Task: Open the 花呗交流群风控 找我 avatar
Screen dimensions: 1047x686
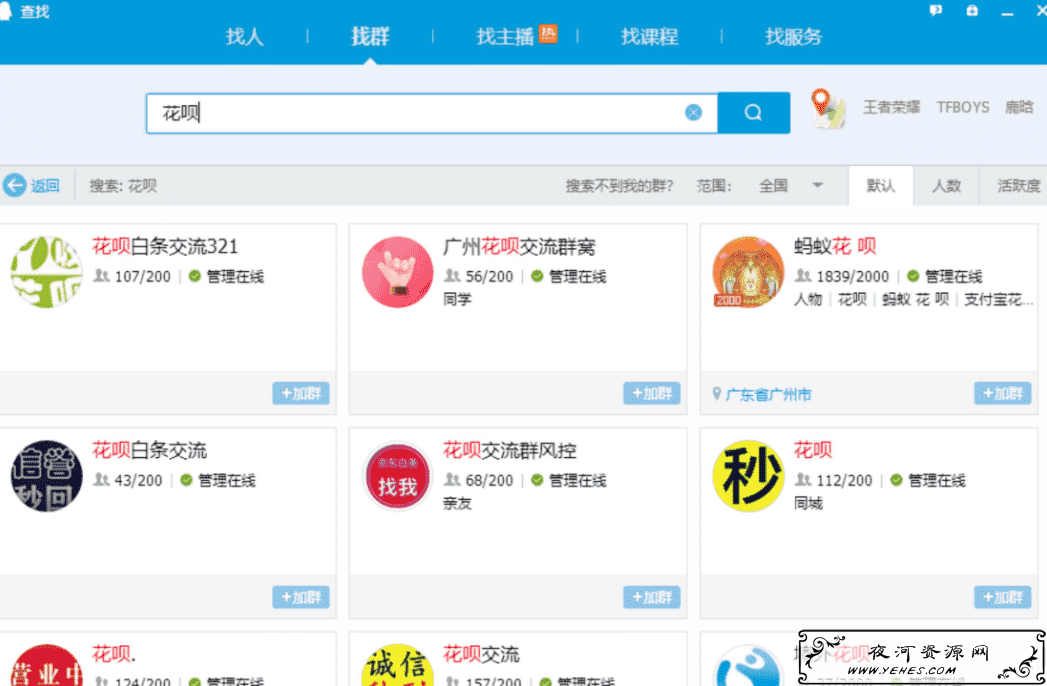Action: (x=397, y=476)
